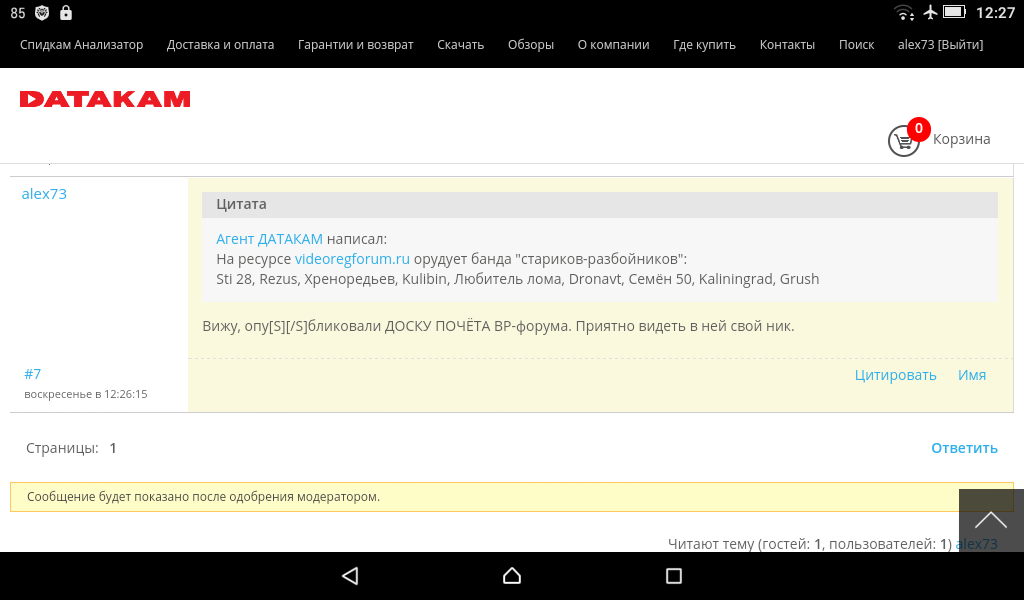Open Где купить page
The width and height of the screenshot is (1024, 600).
(x=704, y=44)
